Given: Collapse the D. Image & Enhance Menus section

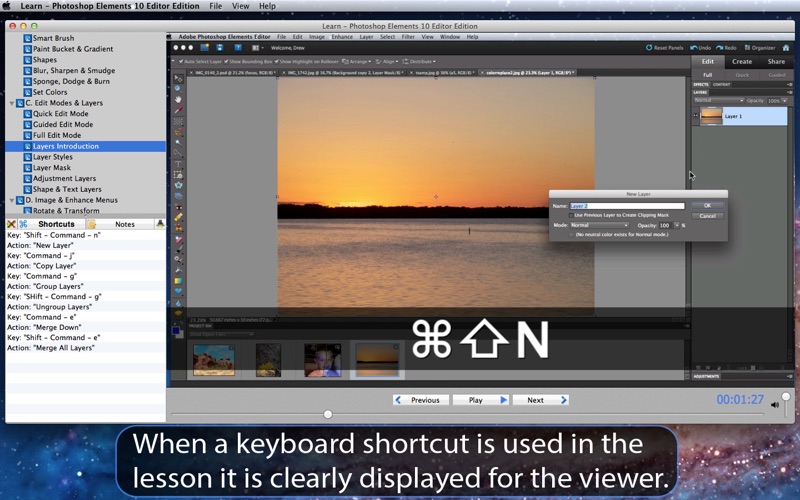Looking at the screenshot, I should pyautogui.click(x=12, y=201).
